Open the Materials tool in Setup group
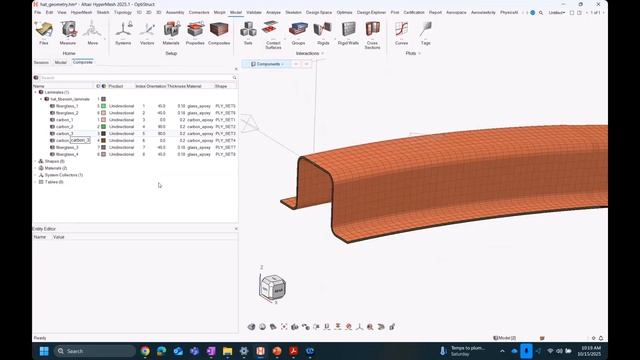 [171, 33]
